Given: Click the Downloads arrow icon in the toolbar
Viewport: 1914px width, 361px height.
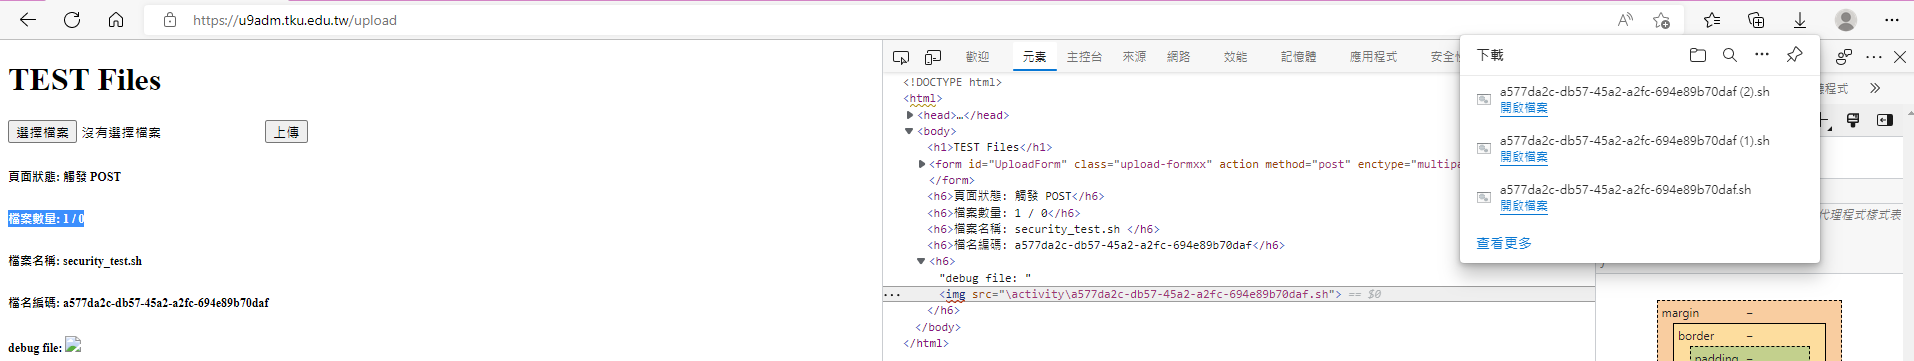Looking at the screenshot, I should click(x=1800, y=20).
